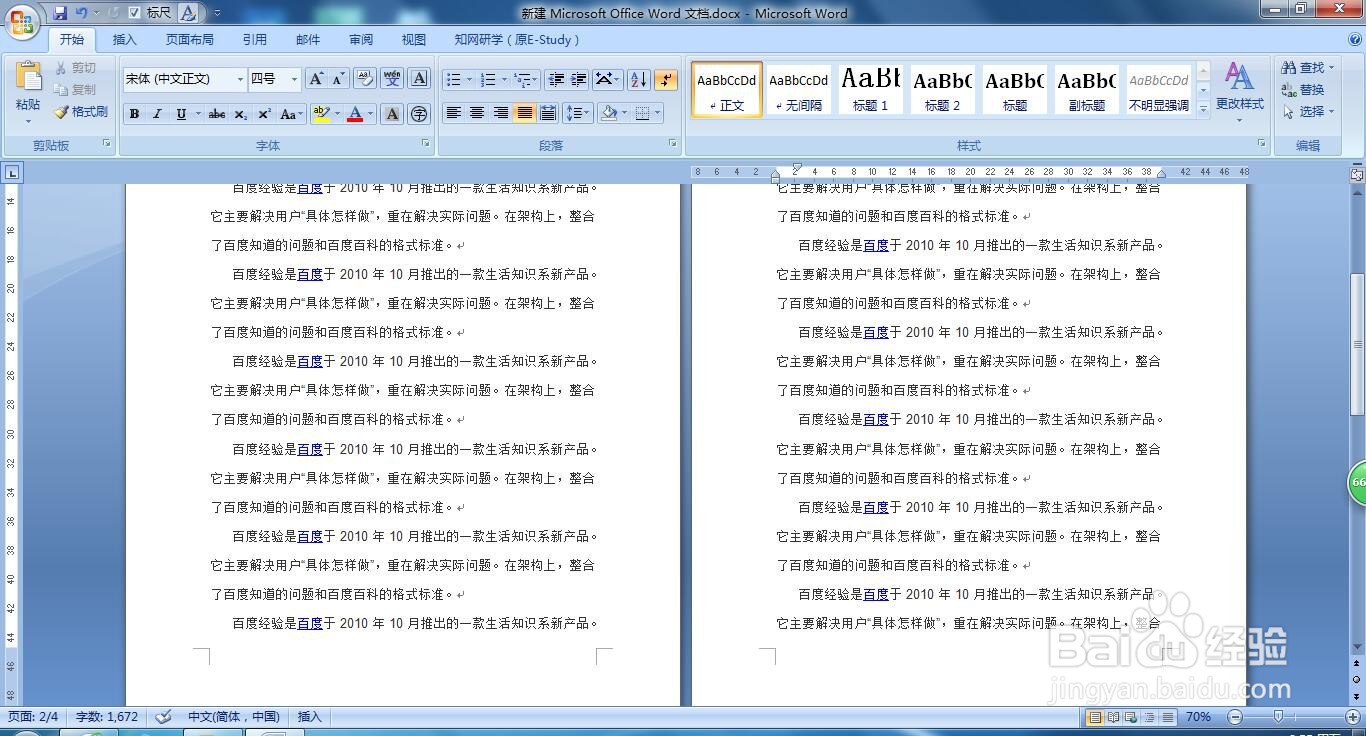1366x736 pixels.
Task: Open the 视图 ribbon tab
Action: point(413,40)
